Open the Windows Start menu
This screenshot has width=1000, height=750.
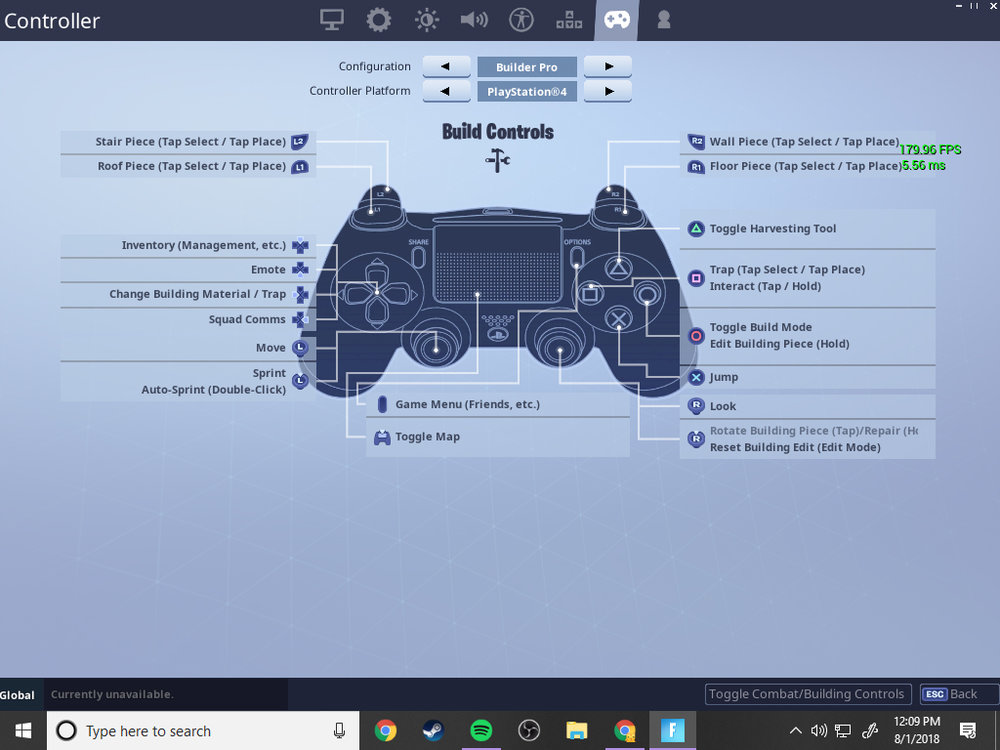[23, 731]
